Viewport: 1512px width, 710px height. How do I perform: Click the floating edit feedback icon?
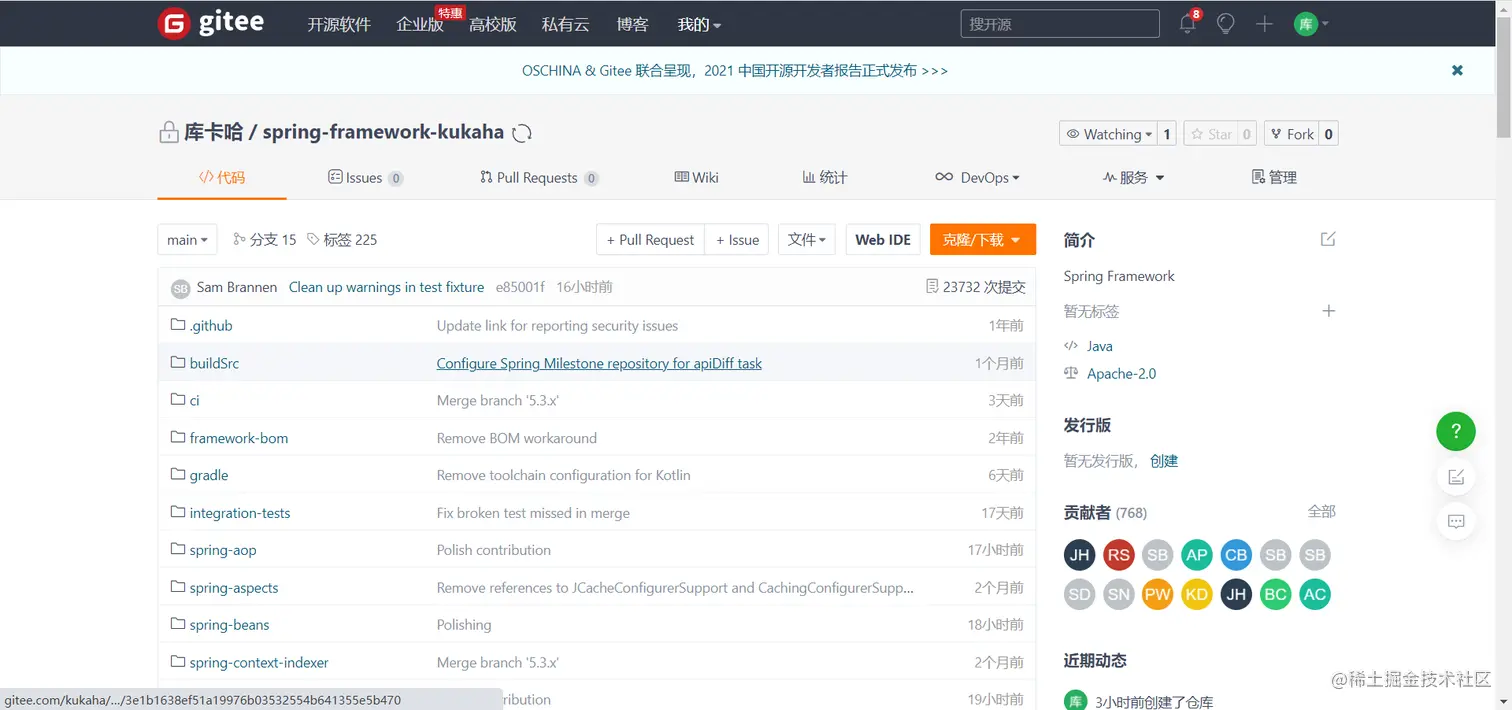coord(1456,477)
